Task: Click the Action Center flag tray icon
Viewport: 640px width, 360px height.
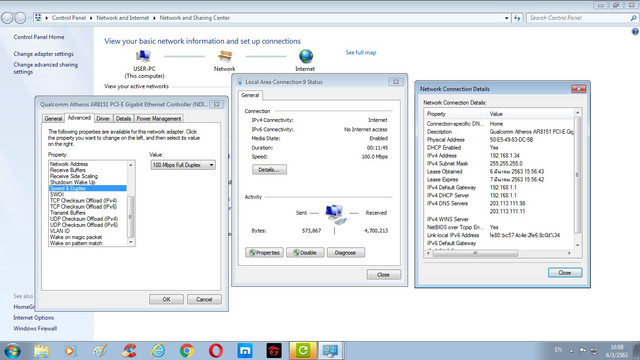Action: point(583,351)
